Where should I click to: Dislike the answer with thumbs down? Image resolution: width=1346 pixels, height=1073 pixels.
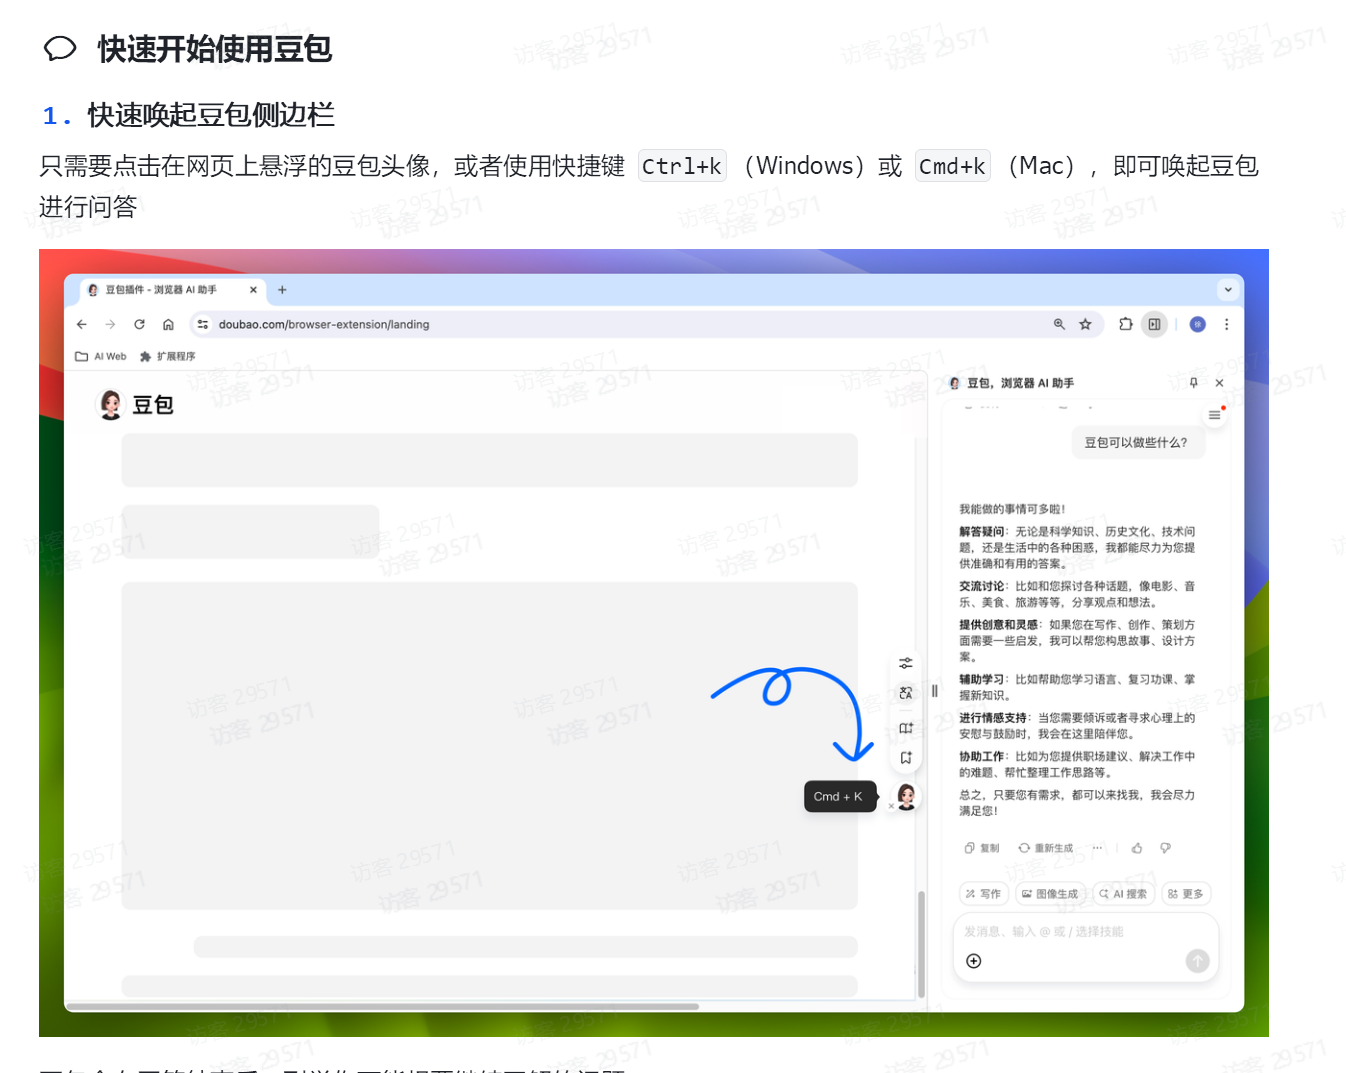pos(1165,848)
